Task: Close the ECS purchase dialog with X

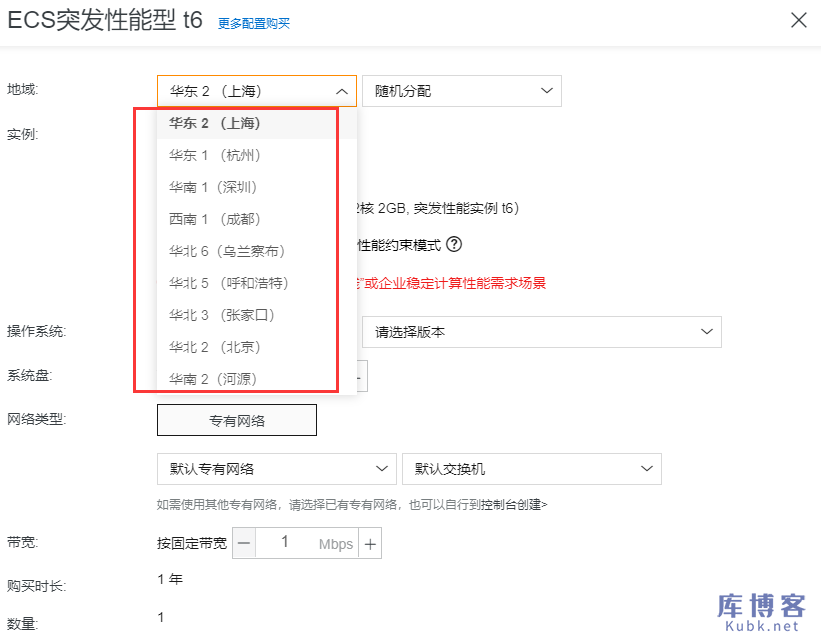Action: tap(798, 20)
